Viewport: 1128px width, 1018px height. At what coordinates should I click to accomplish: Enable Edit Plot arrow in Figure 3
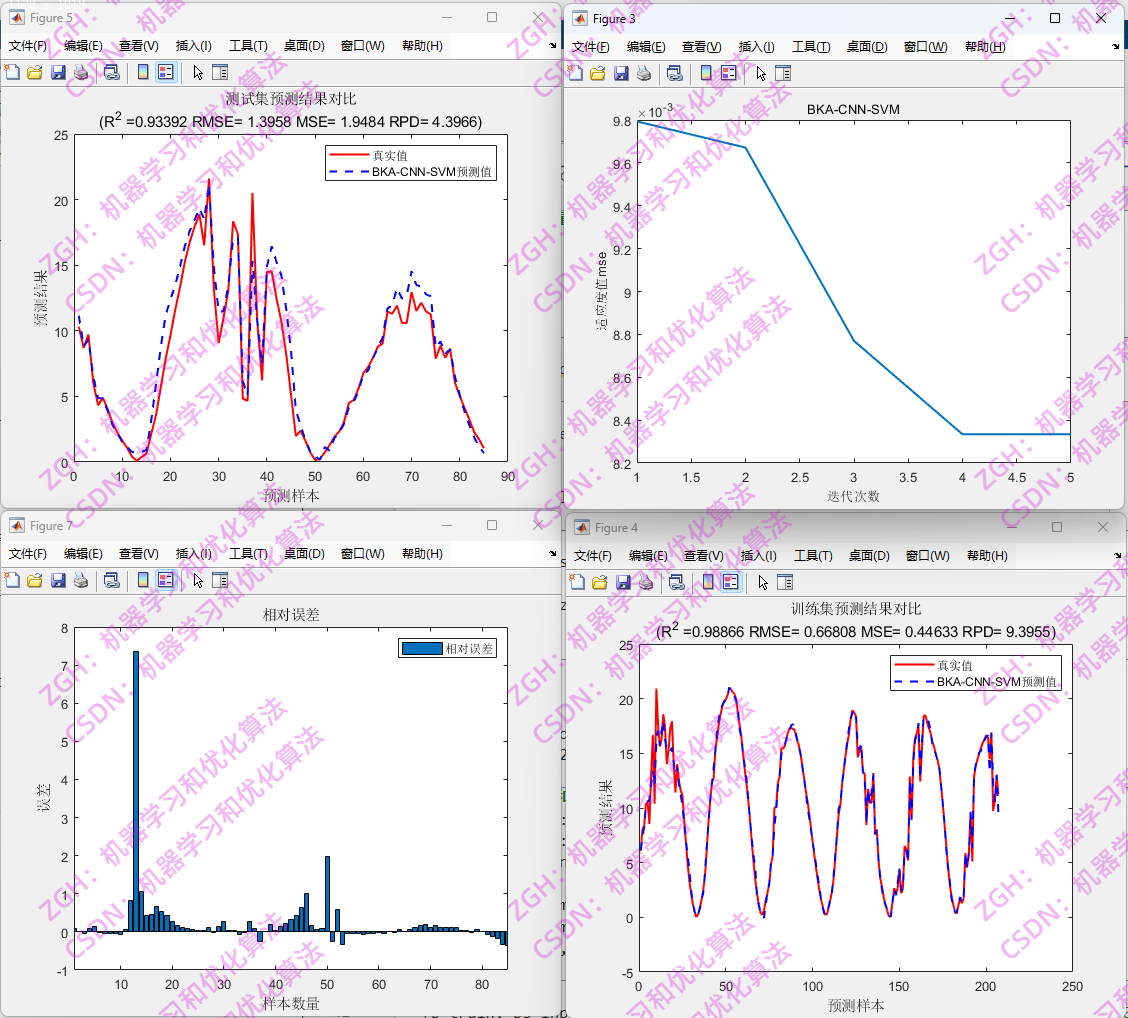[761, 73]
